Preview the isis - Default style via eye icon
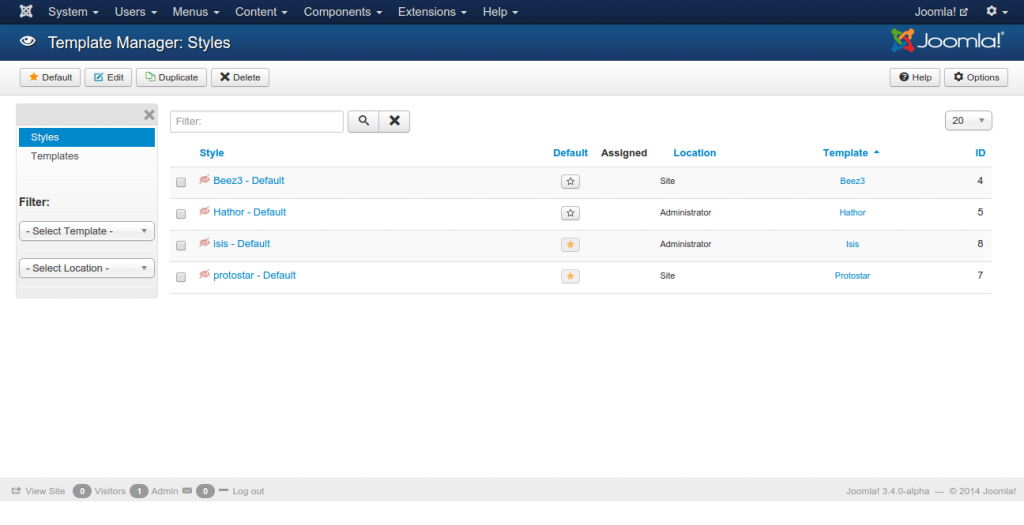The image size is (1024, 525). tap(204, 242)
